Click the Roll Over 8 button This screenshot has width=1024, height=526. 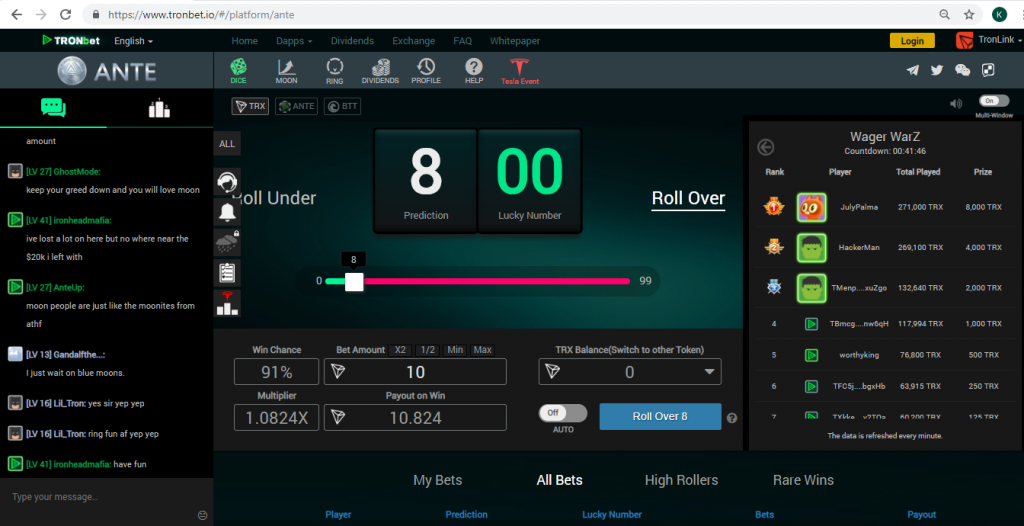pos(660,416)
